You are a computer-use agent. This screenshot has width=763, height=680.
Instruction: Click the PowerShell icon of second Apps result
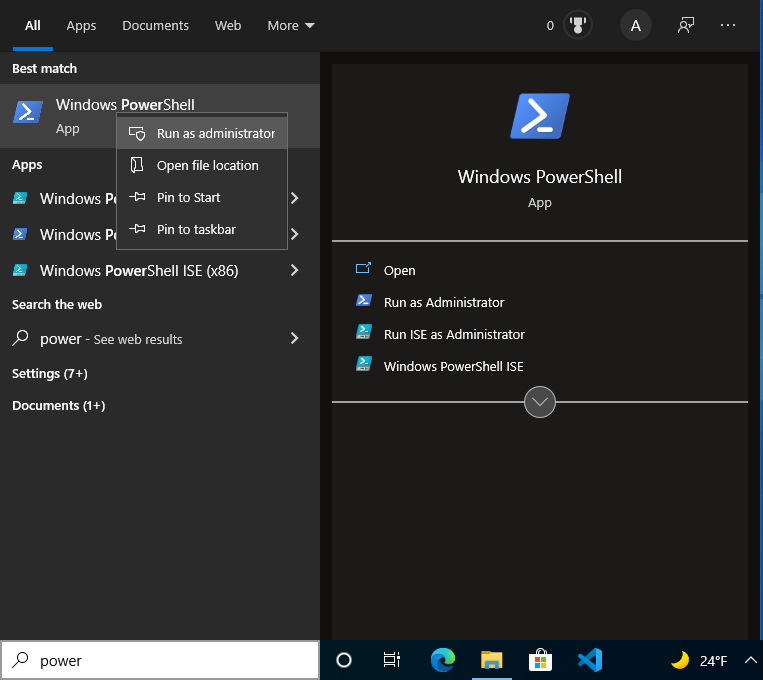tap(20, 234)
